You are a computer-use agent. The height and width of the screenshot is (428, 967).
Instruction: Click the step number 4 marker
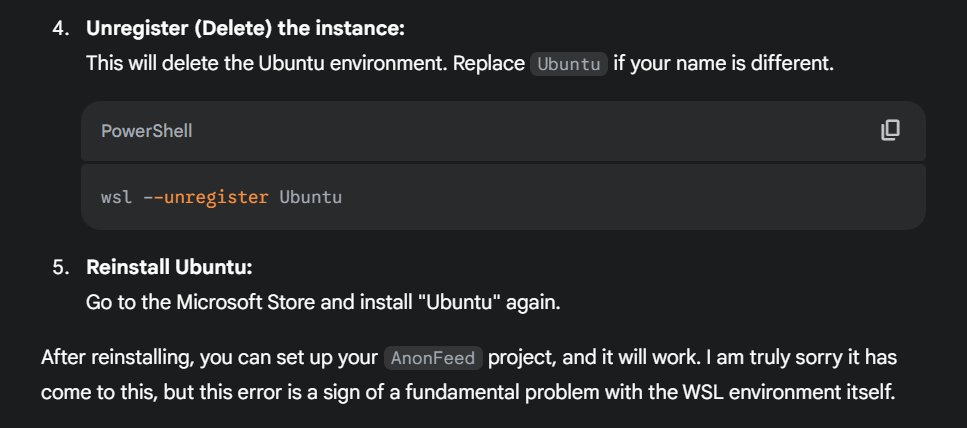(x=61, y=28)
